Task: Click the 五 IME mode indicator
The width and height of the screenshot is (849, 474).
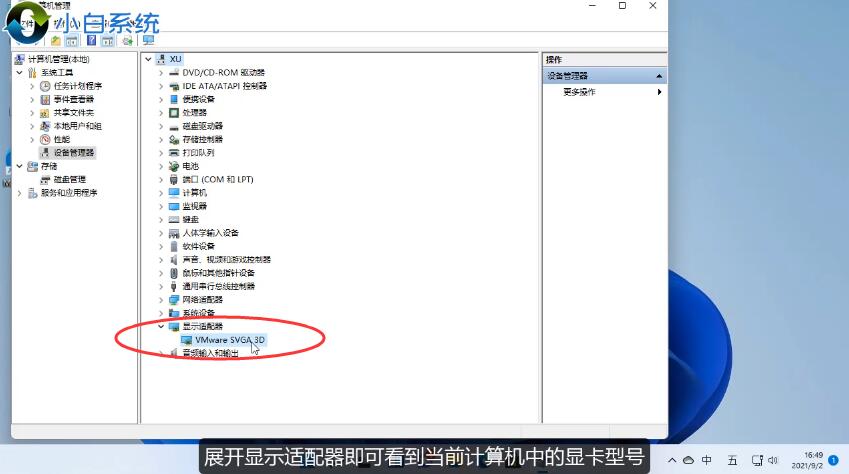Action: click(x=732, y=460)
